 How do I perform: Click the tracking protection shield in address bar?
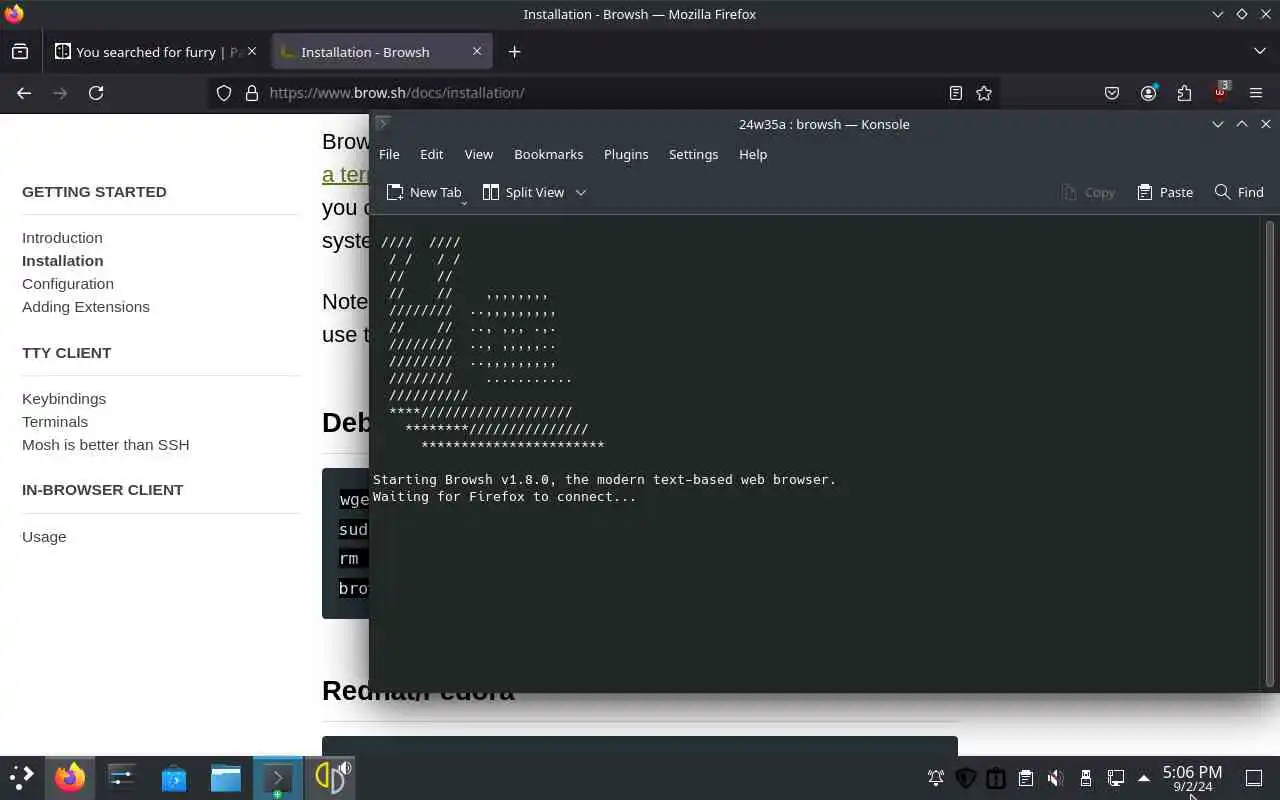224,93
